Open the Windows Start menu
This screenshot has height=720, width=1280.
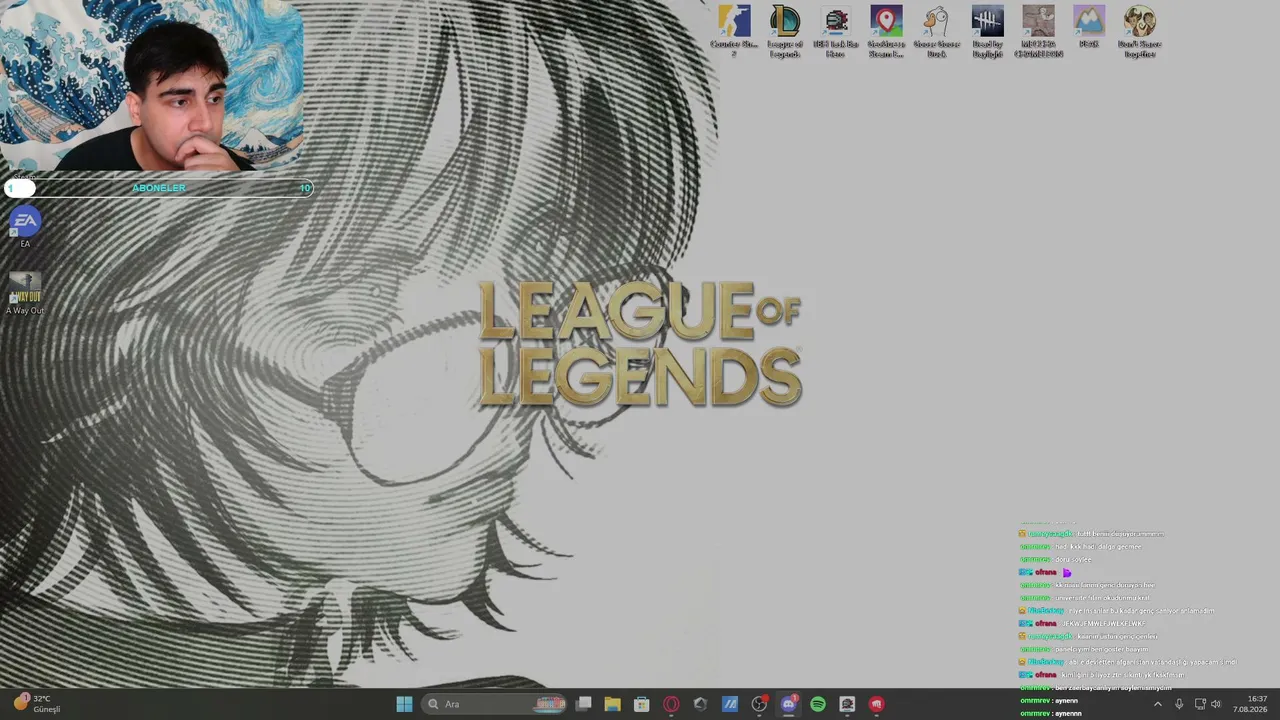[404, 704]
